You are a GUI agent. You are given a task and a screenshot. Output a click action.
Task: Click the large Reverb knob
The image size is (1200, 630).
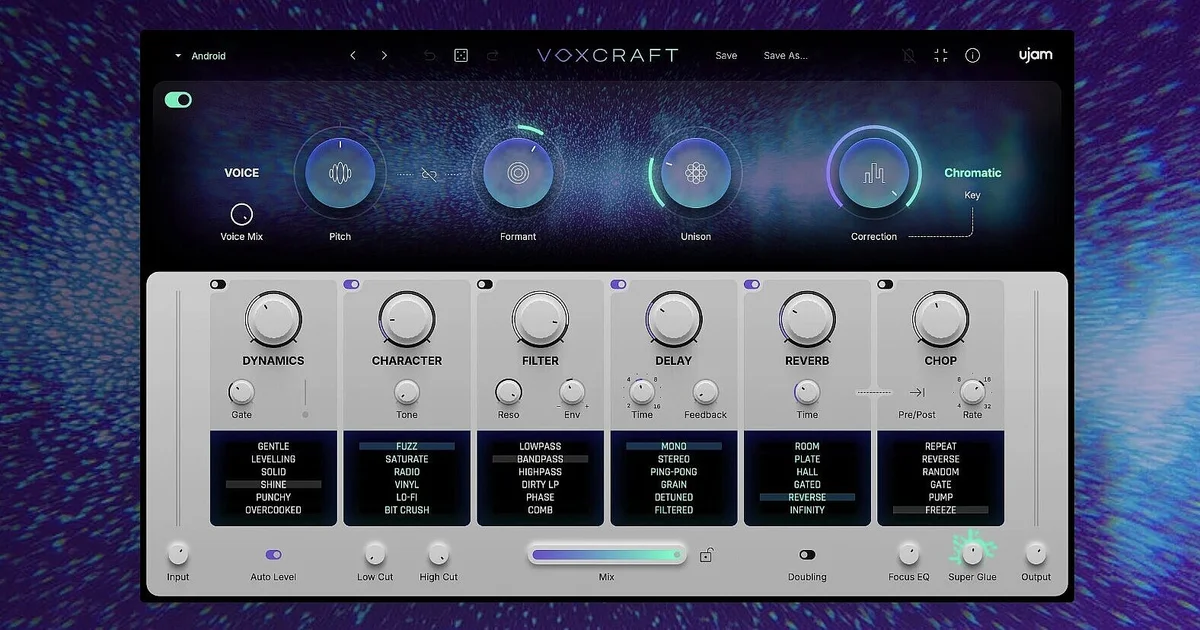[807, 320]
